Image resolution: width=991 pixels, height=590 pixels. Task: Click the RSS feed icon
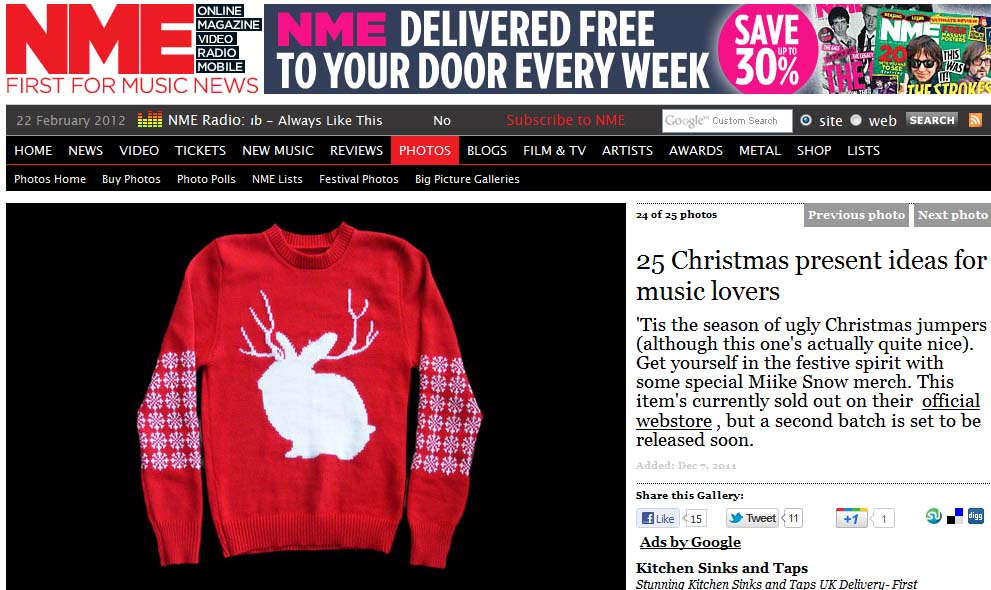click(x=975, y=120)
